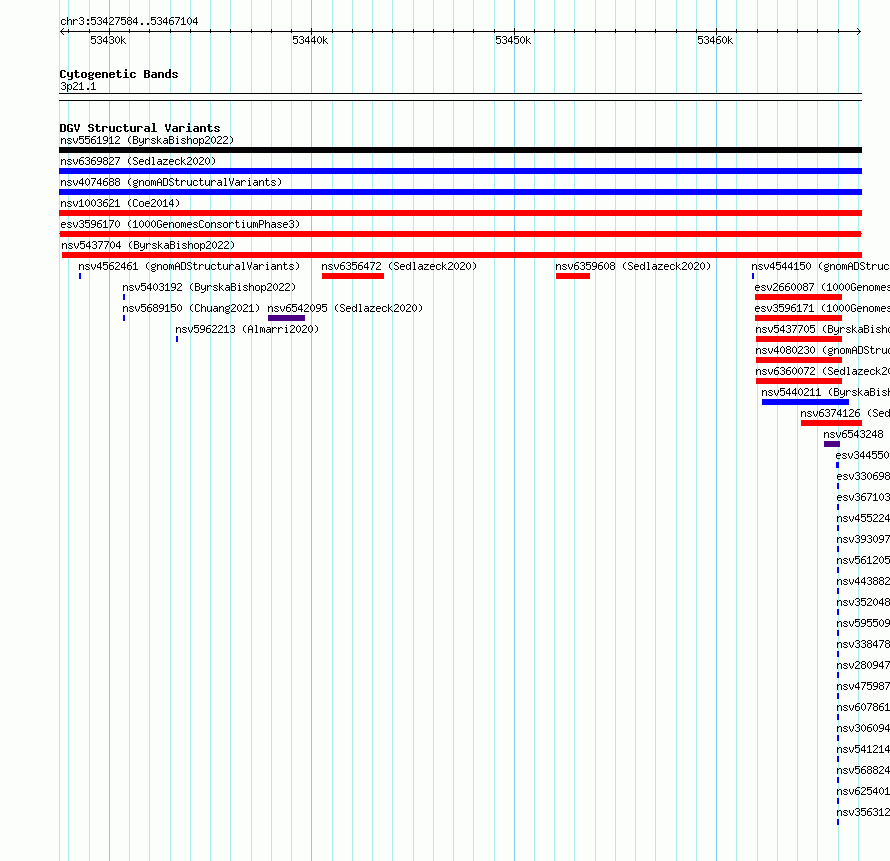
Task: Open the nsv6543248 variant label
Action: point(854,434)
